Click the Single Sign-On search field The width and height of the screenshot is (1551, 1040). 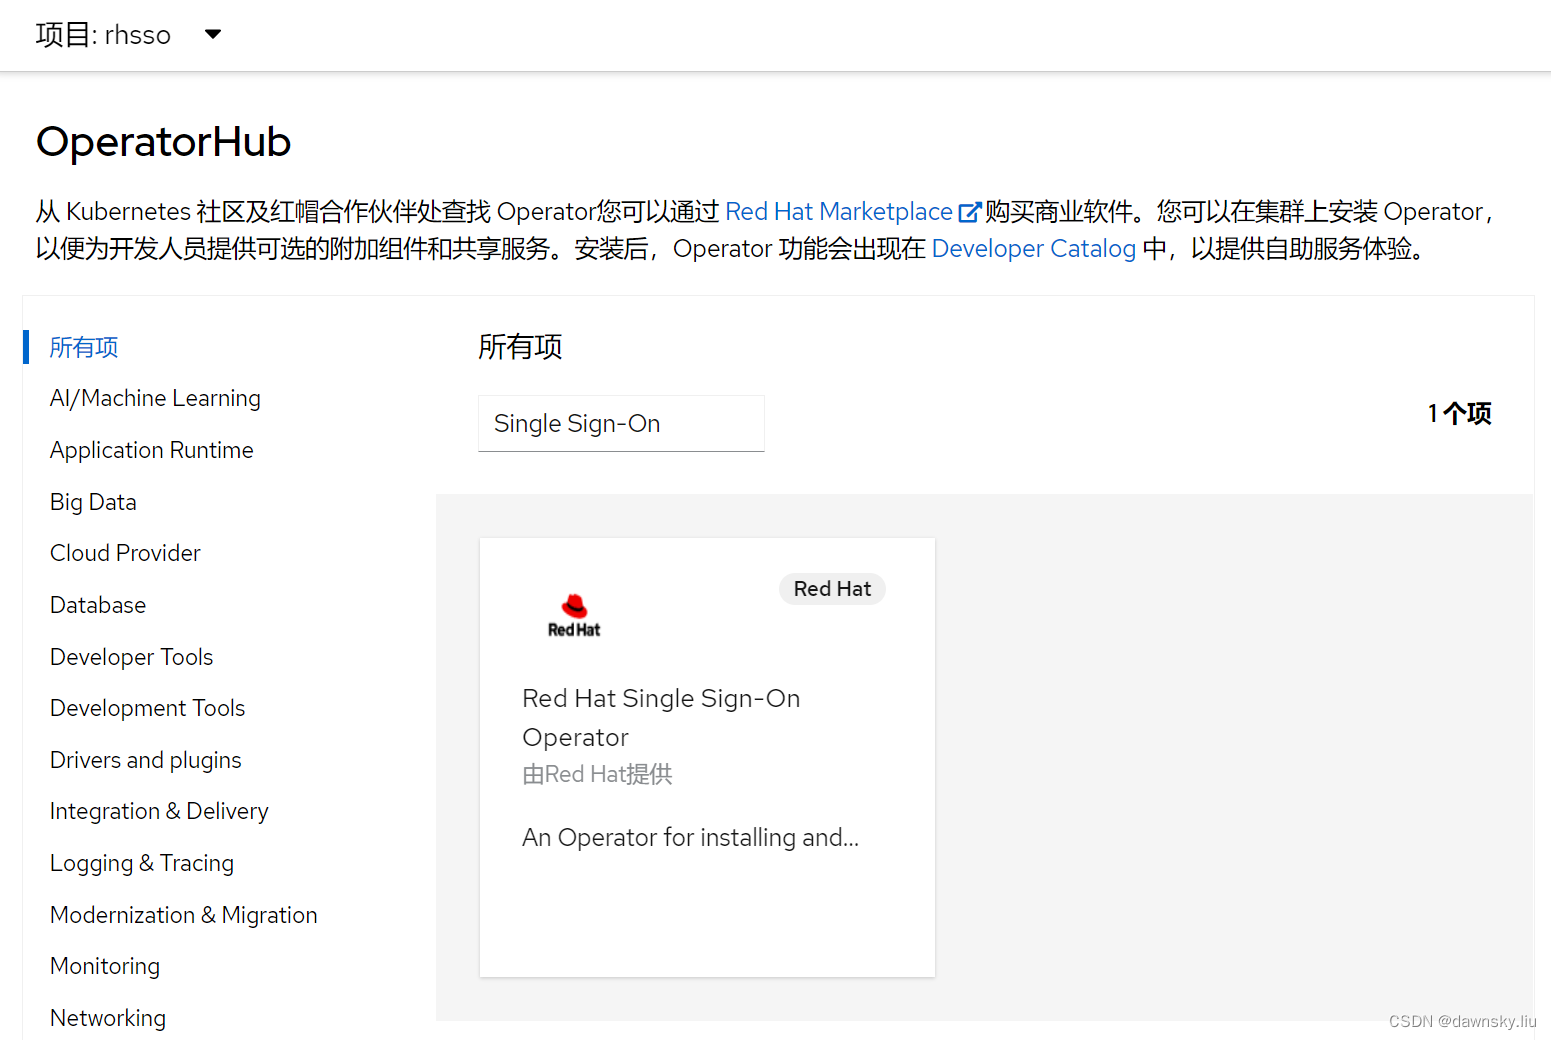click(x=621, y=424)
